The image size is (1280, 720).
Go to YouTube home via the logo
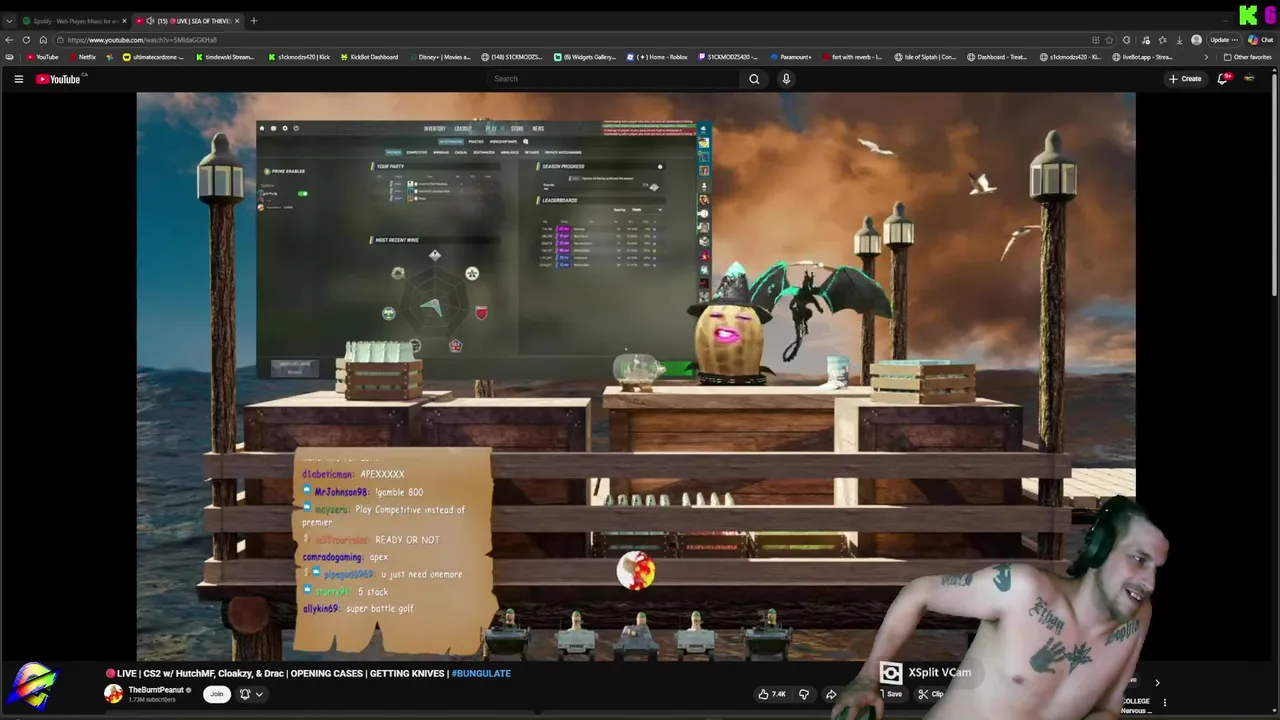tap(58, 79)
